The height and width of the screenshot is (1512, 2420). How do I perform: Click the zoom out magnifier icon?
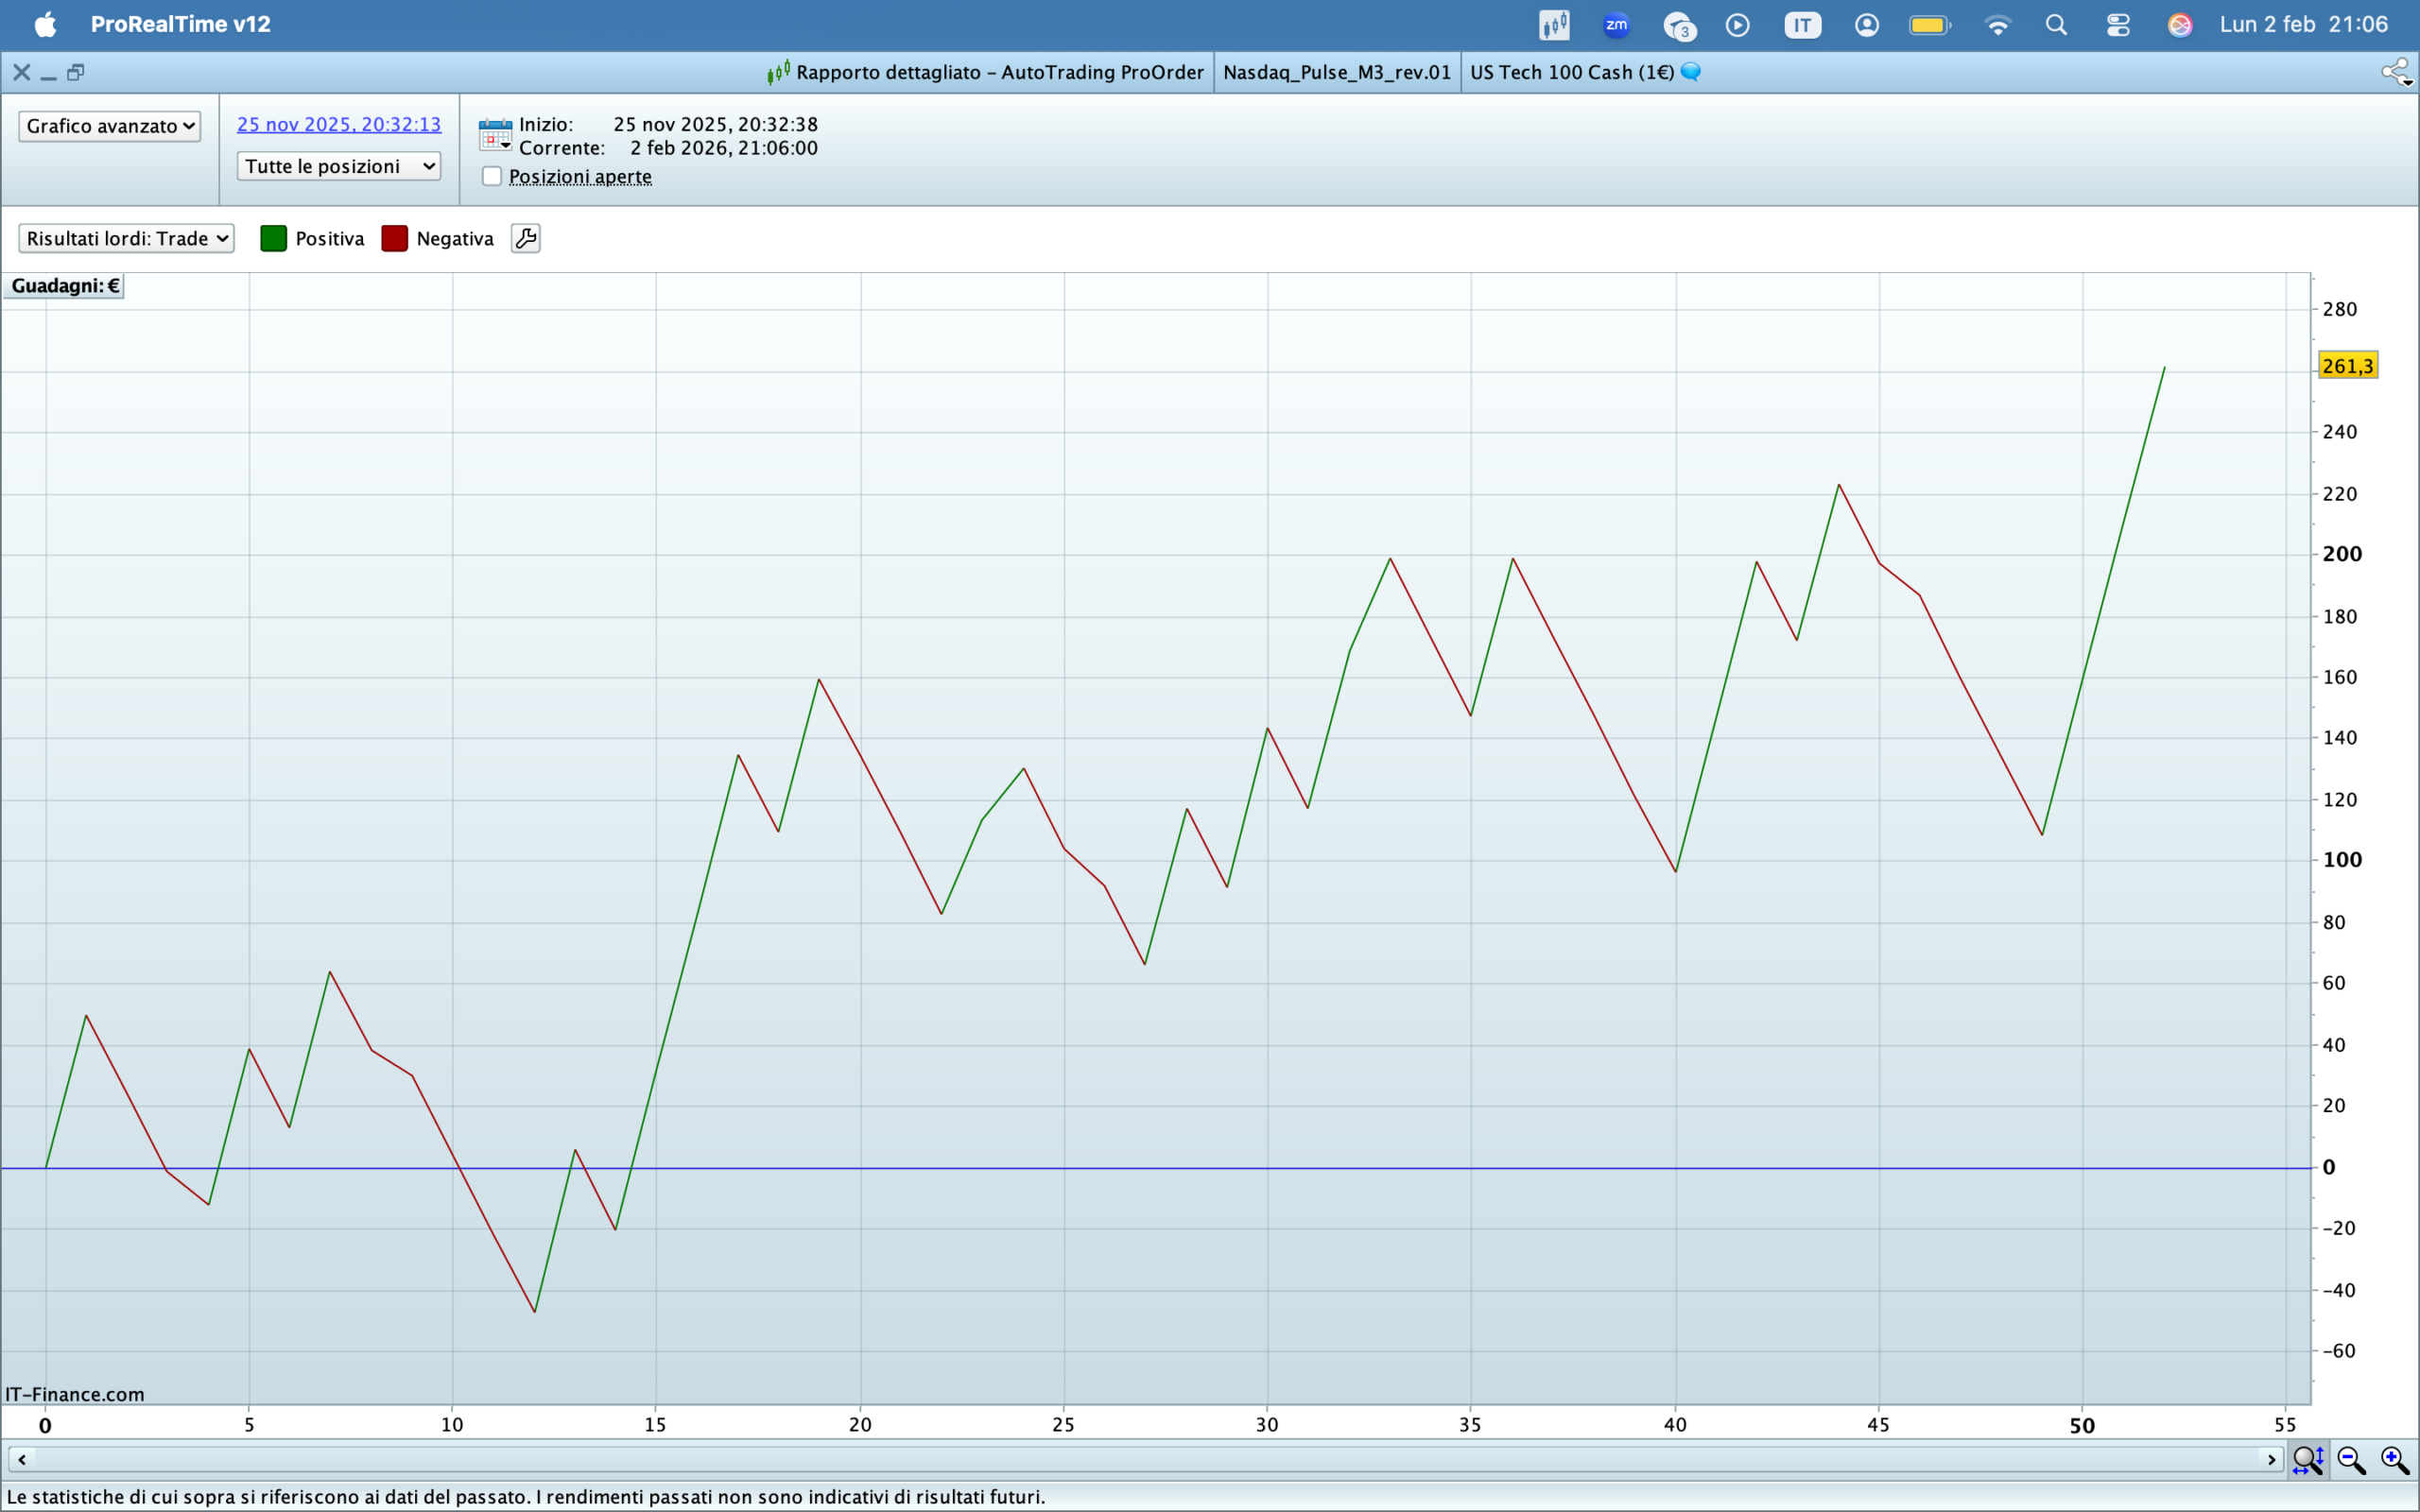pos(2351,1460)
